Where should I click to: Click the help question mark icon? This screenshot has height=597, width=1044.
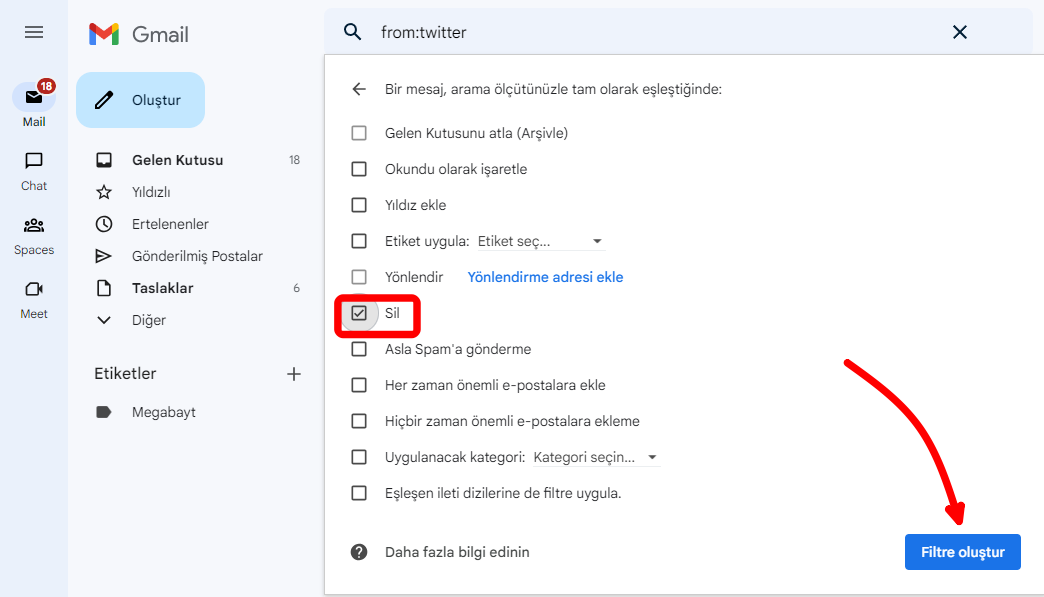pyautogui.click(x=359, y=552)
